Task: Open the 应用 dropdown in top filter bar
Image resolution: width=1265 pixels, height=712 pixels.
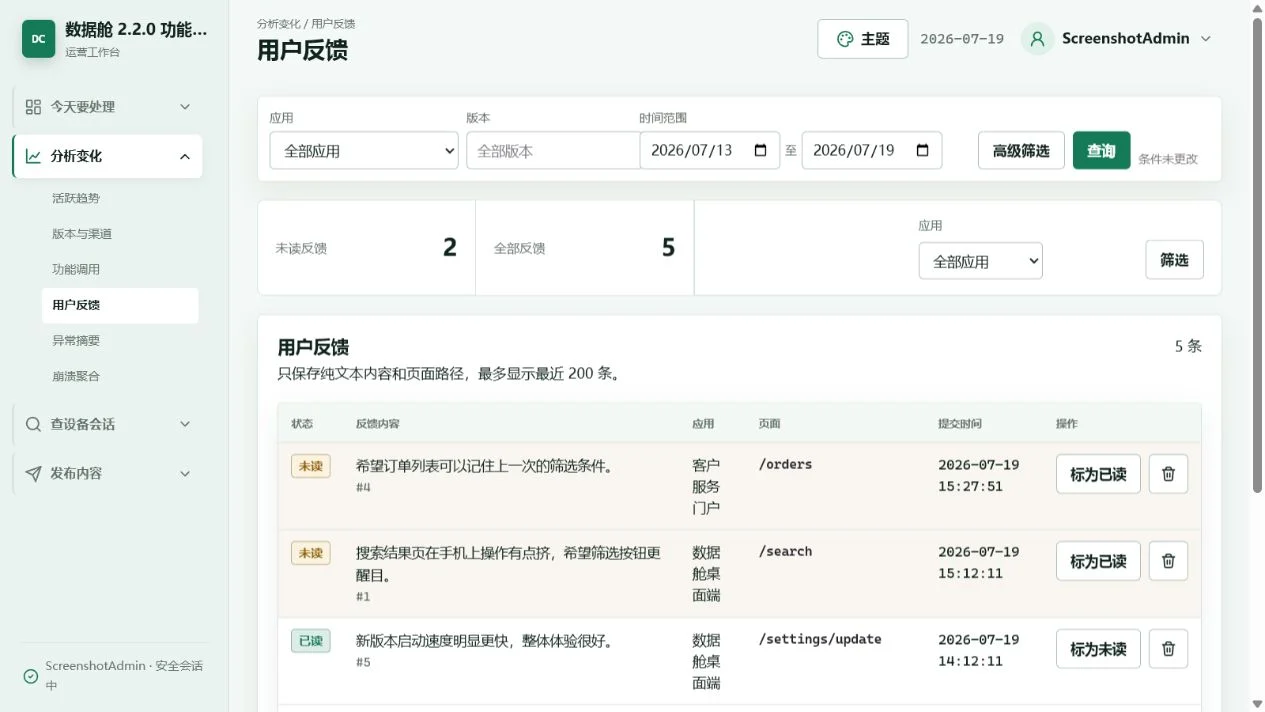Action: [x=364, y=150]
